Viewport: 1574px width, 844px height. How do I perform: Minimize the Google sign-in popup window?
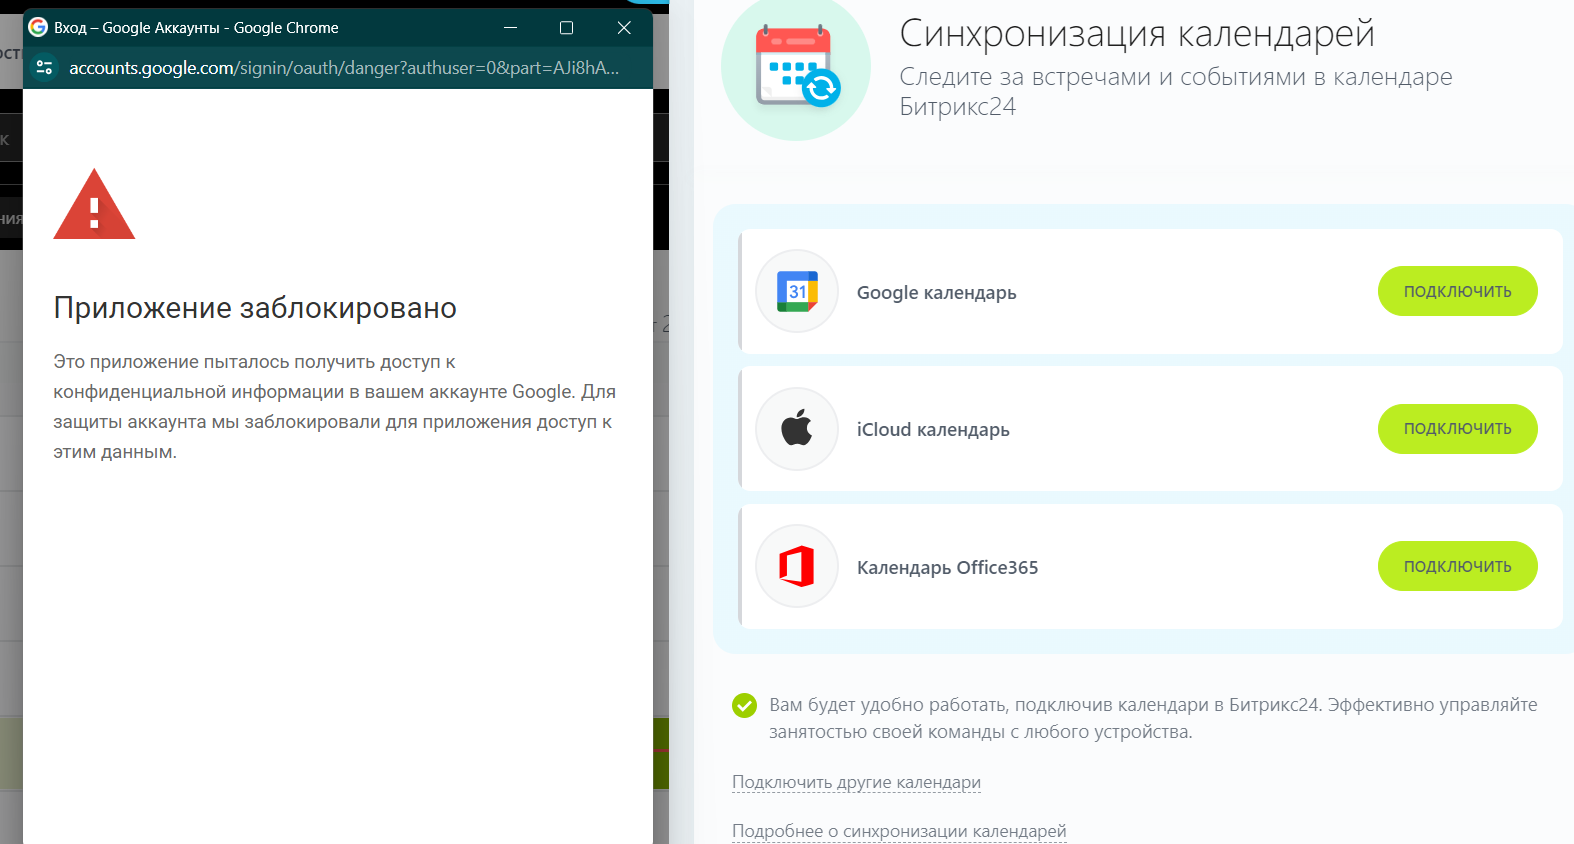(510, 28)
